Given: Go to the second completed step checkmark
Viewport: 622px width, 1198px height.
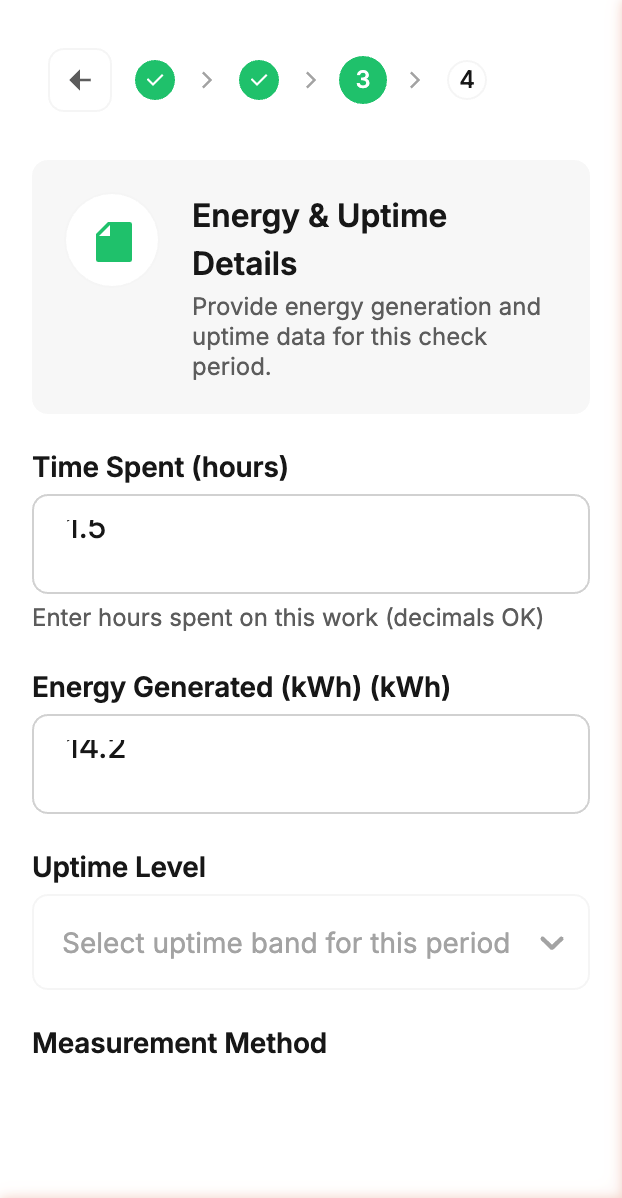Looking at the screenshot, I should pos(259,80).
